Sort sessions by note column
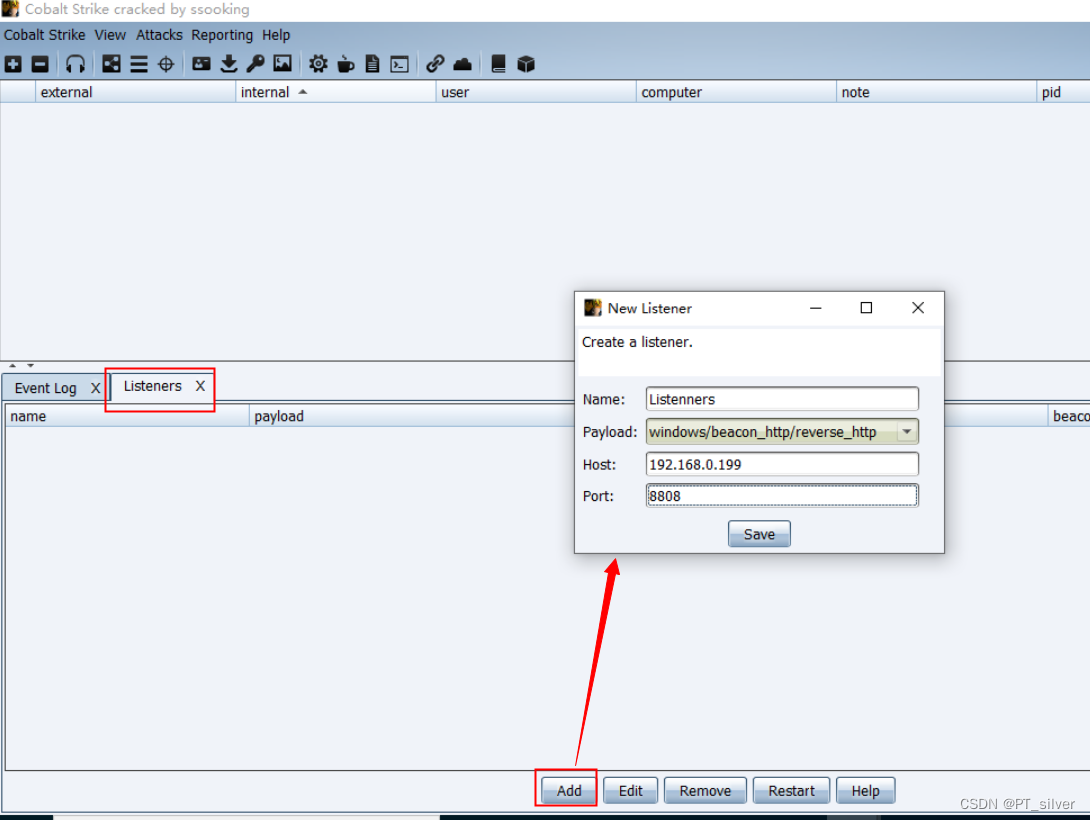The height and width of the screenshot is (820, 1090). pyautogui.click(x=936, y=92)
